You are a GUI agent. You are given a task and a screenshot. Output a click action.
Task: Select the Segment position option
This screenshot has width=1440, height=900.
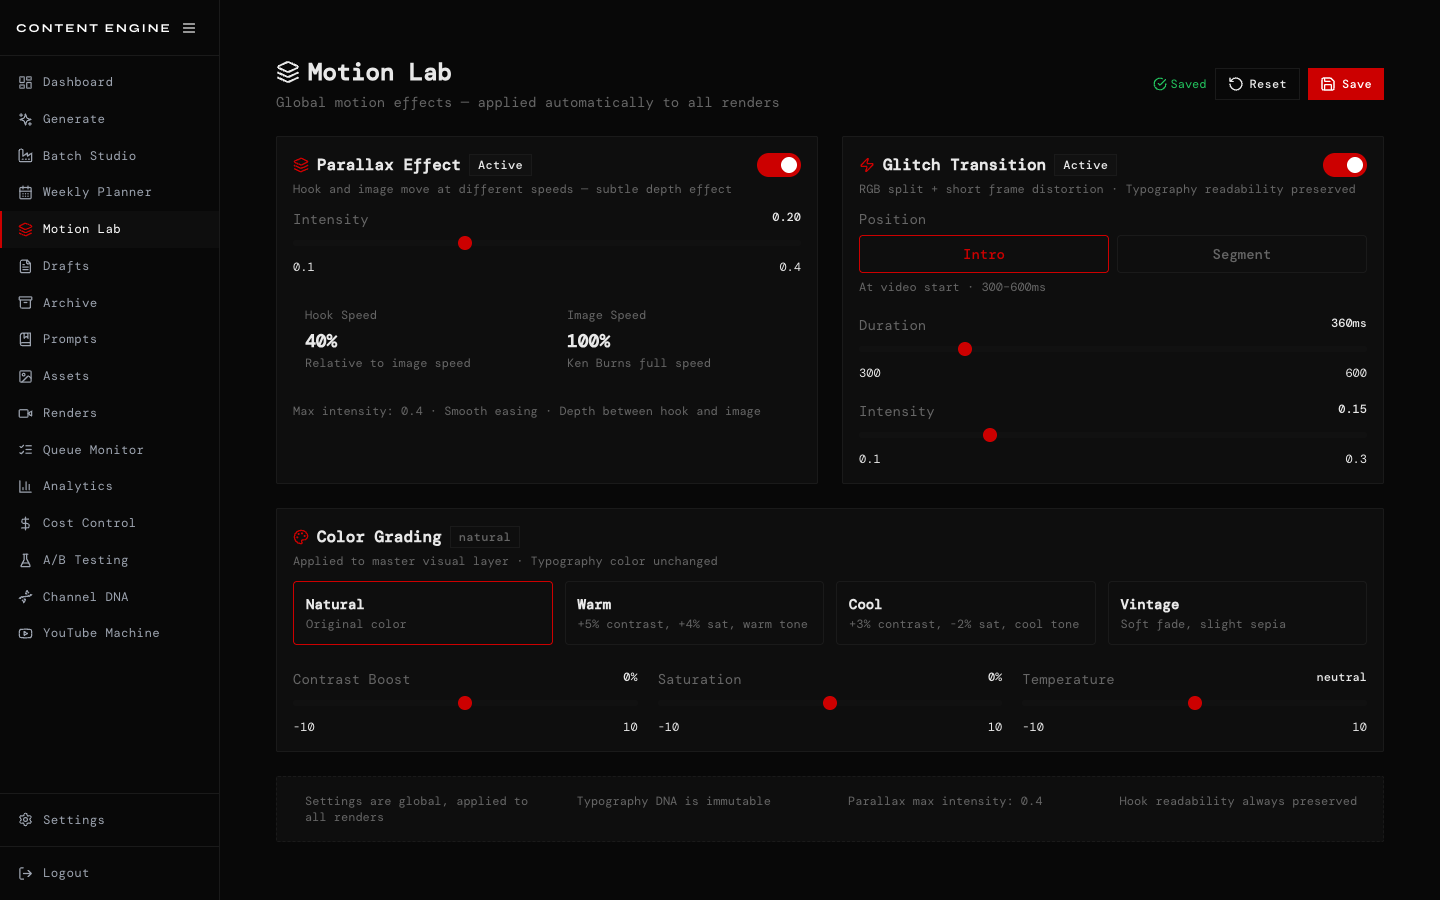point(1241,254)
